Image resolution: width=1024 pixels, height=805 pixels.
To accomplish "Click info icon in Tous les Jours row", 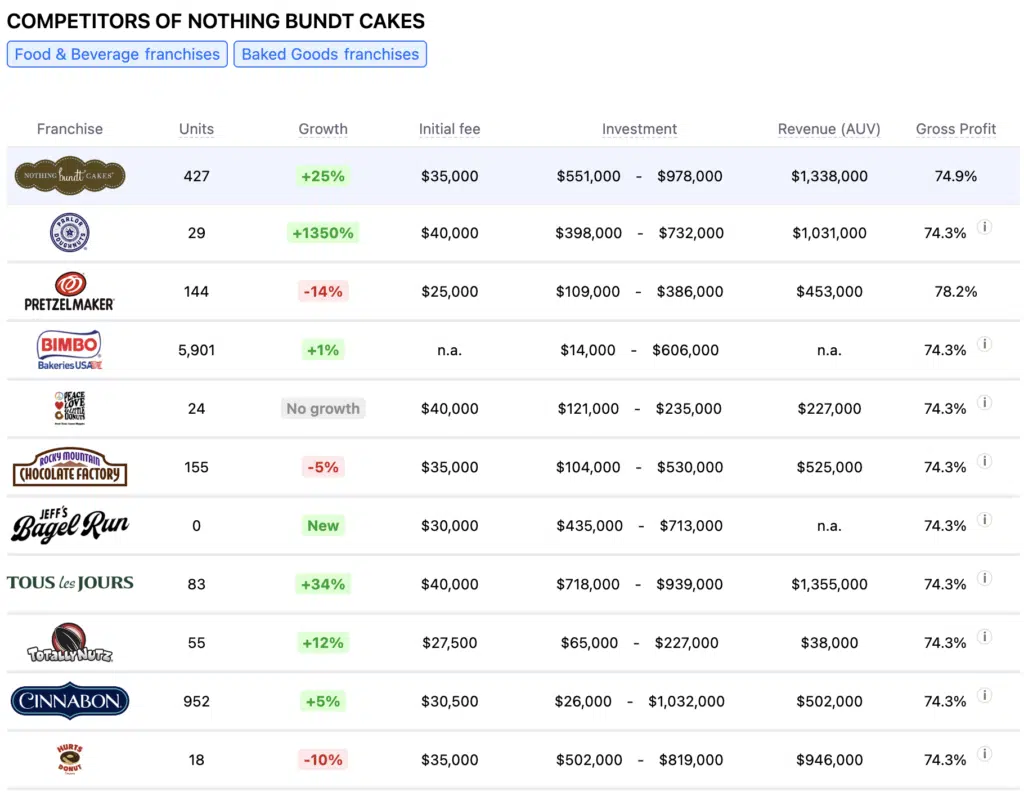I will click(985, 578).
